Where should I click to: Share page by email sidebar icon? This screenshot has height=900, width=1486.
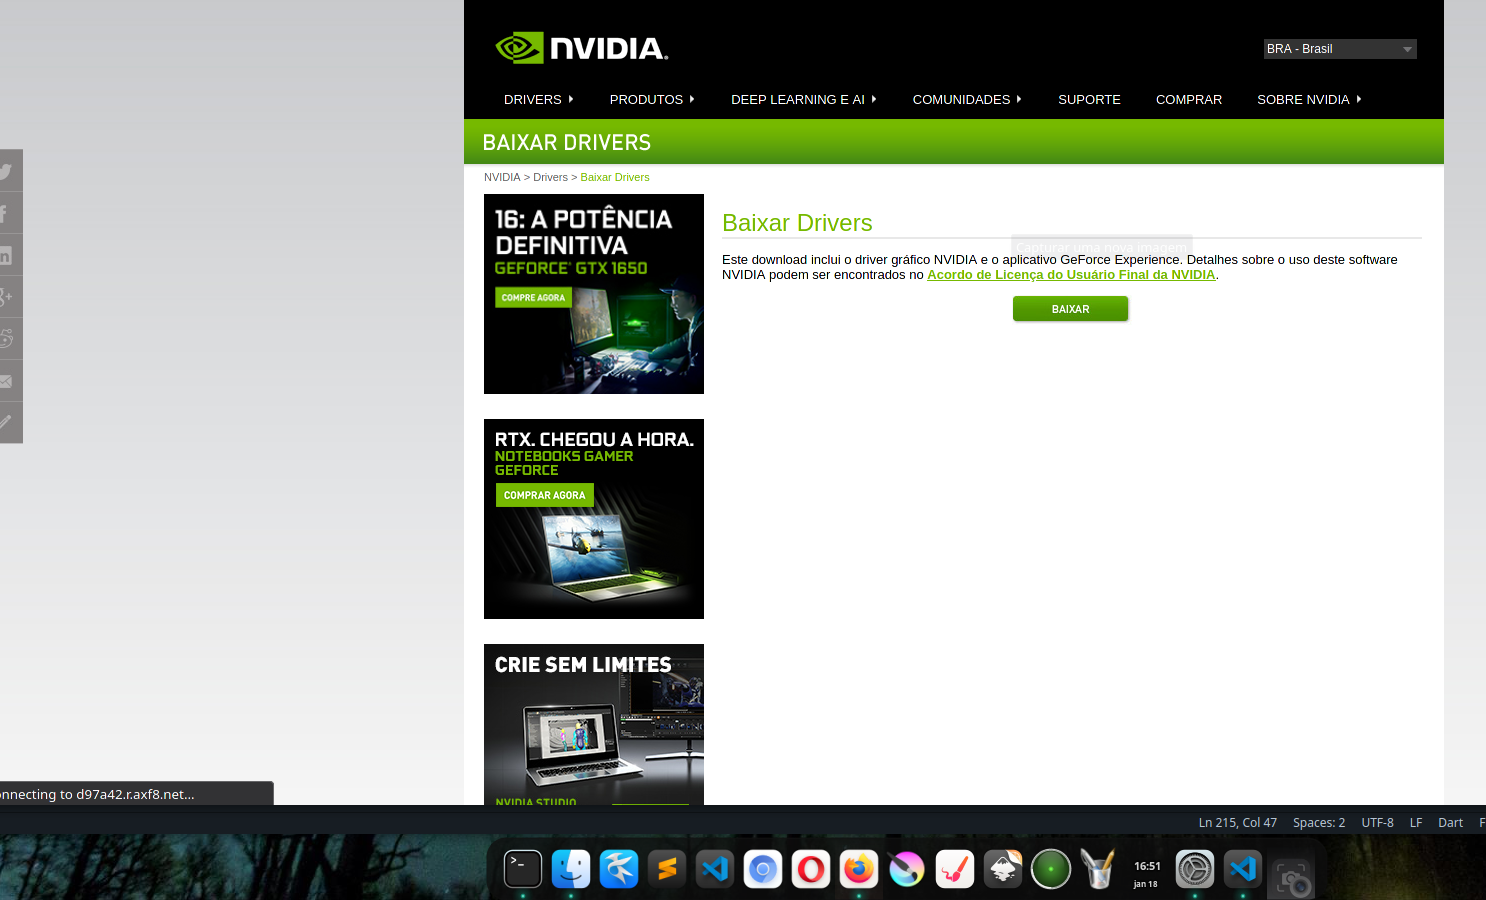click(9, 381)
